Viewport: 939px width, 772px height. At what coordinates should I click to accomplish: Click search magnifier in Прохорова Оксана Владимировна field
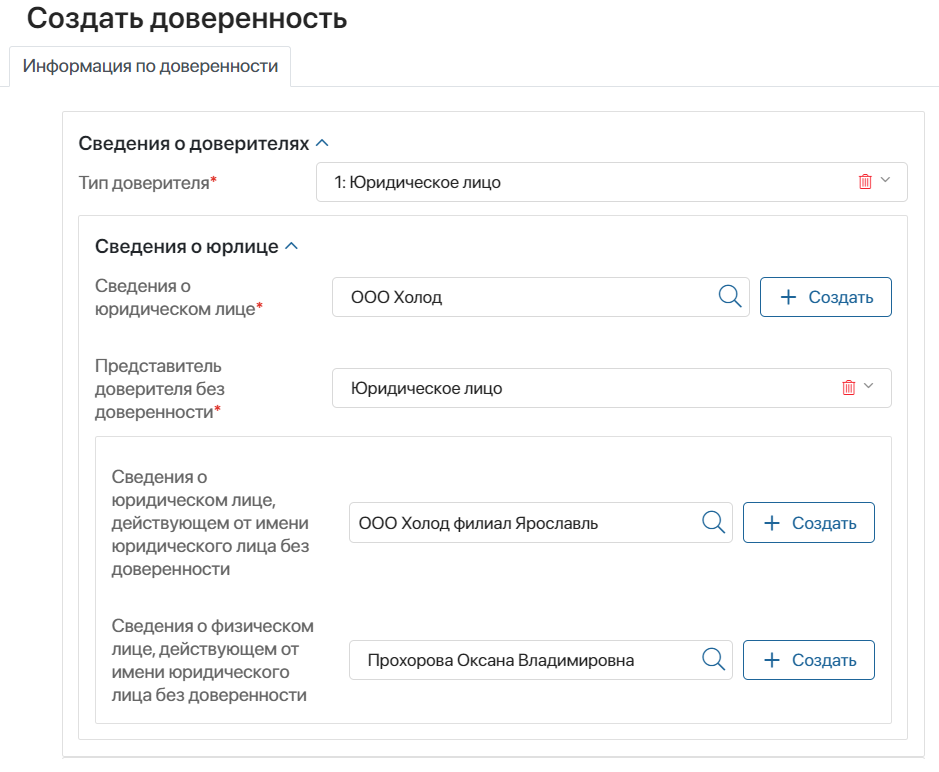pos(713,660)
